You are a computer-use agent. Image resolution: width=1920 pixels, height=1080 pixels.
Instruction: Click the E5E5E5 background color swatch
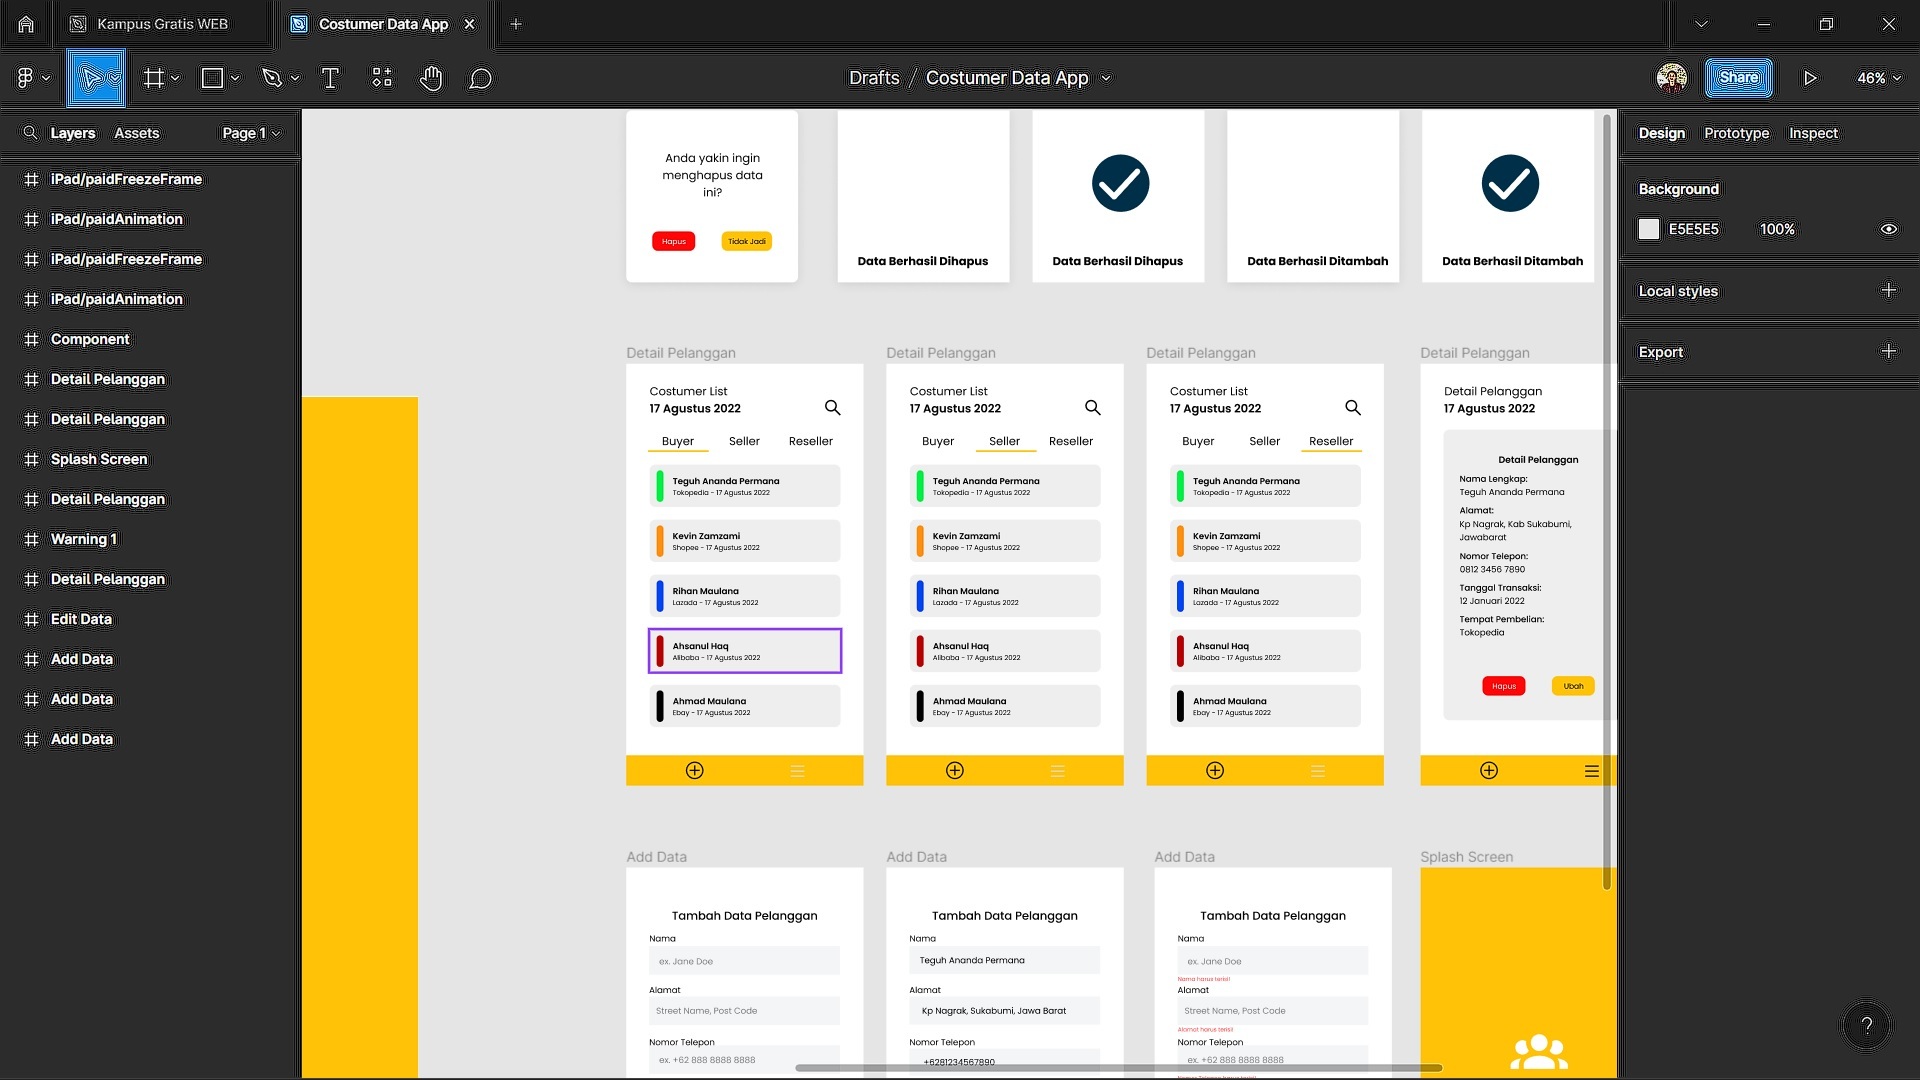1649,229
